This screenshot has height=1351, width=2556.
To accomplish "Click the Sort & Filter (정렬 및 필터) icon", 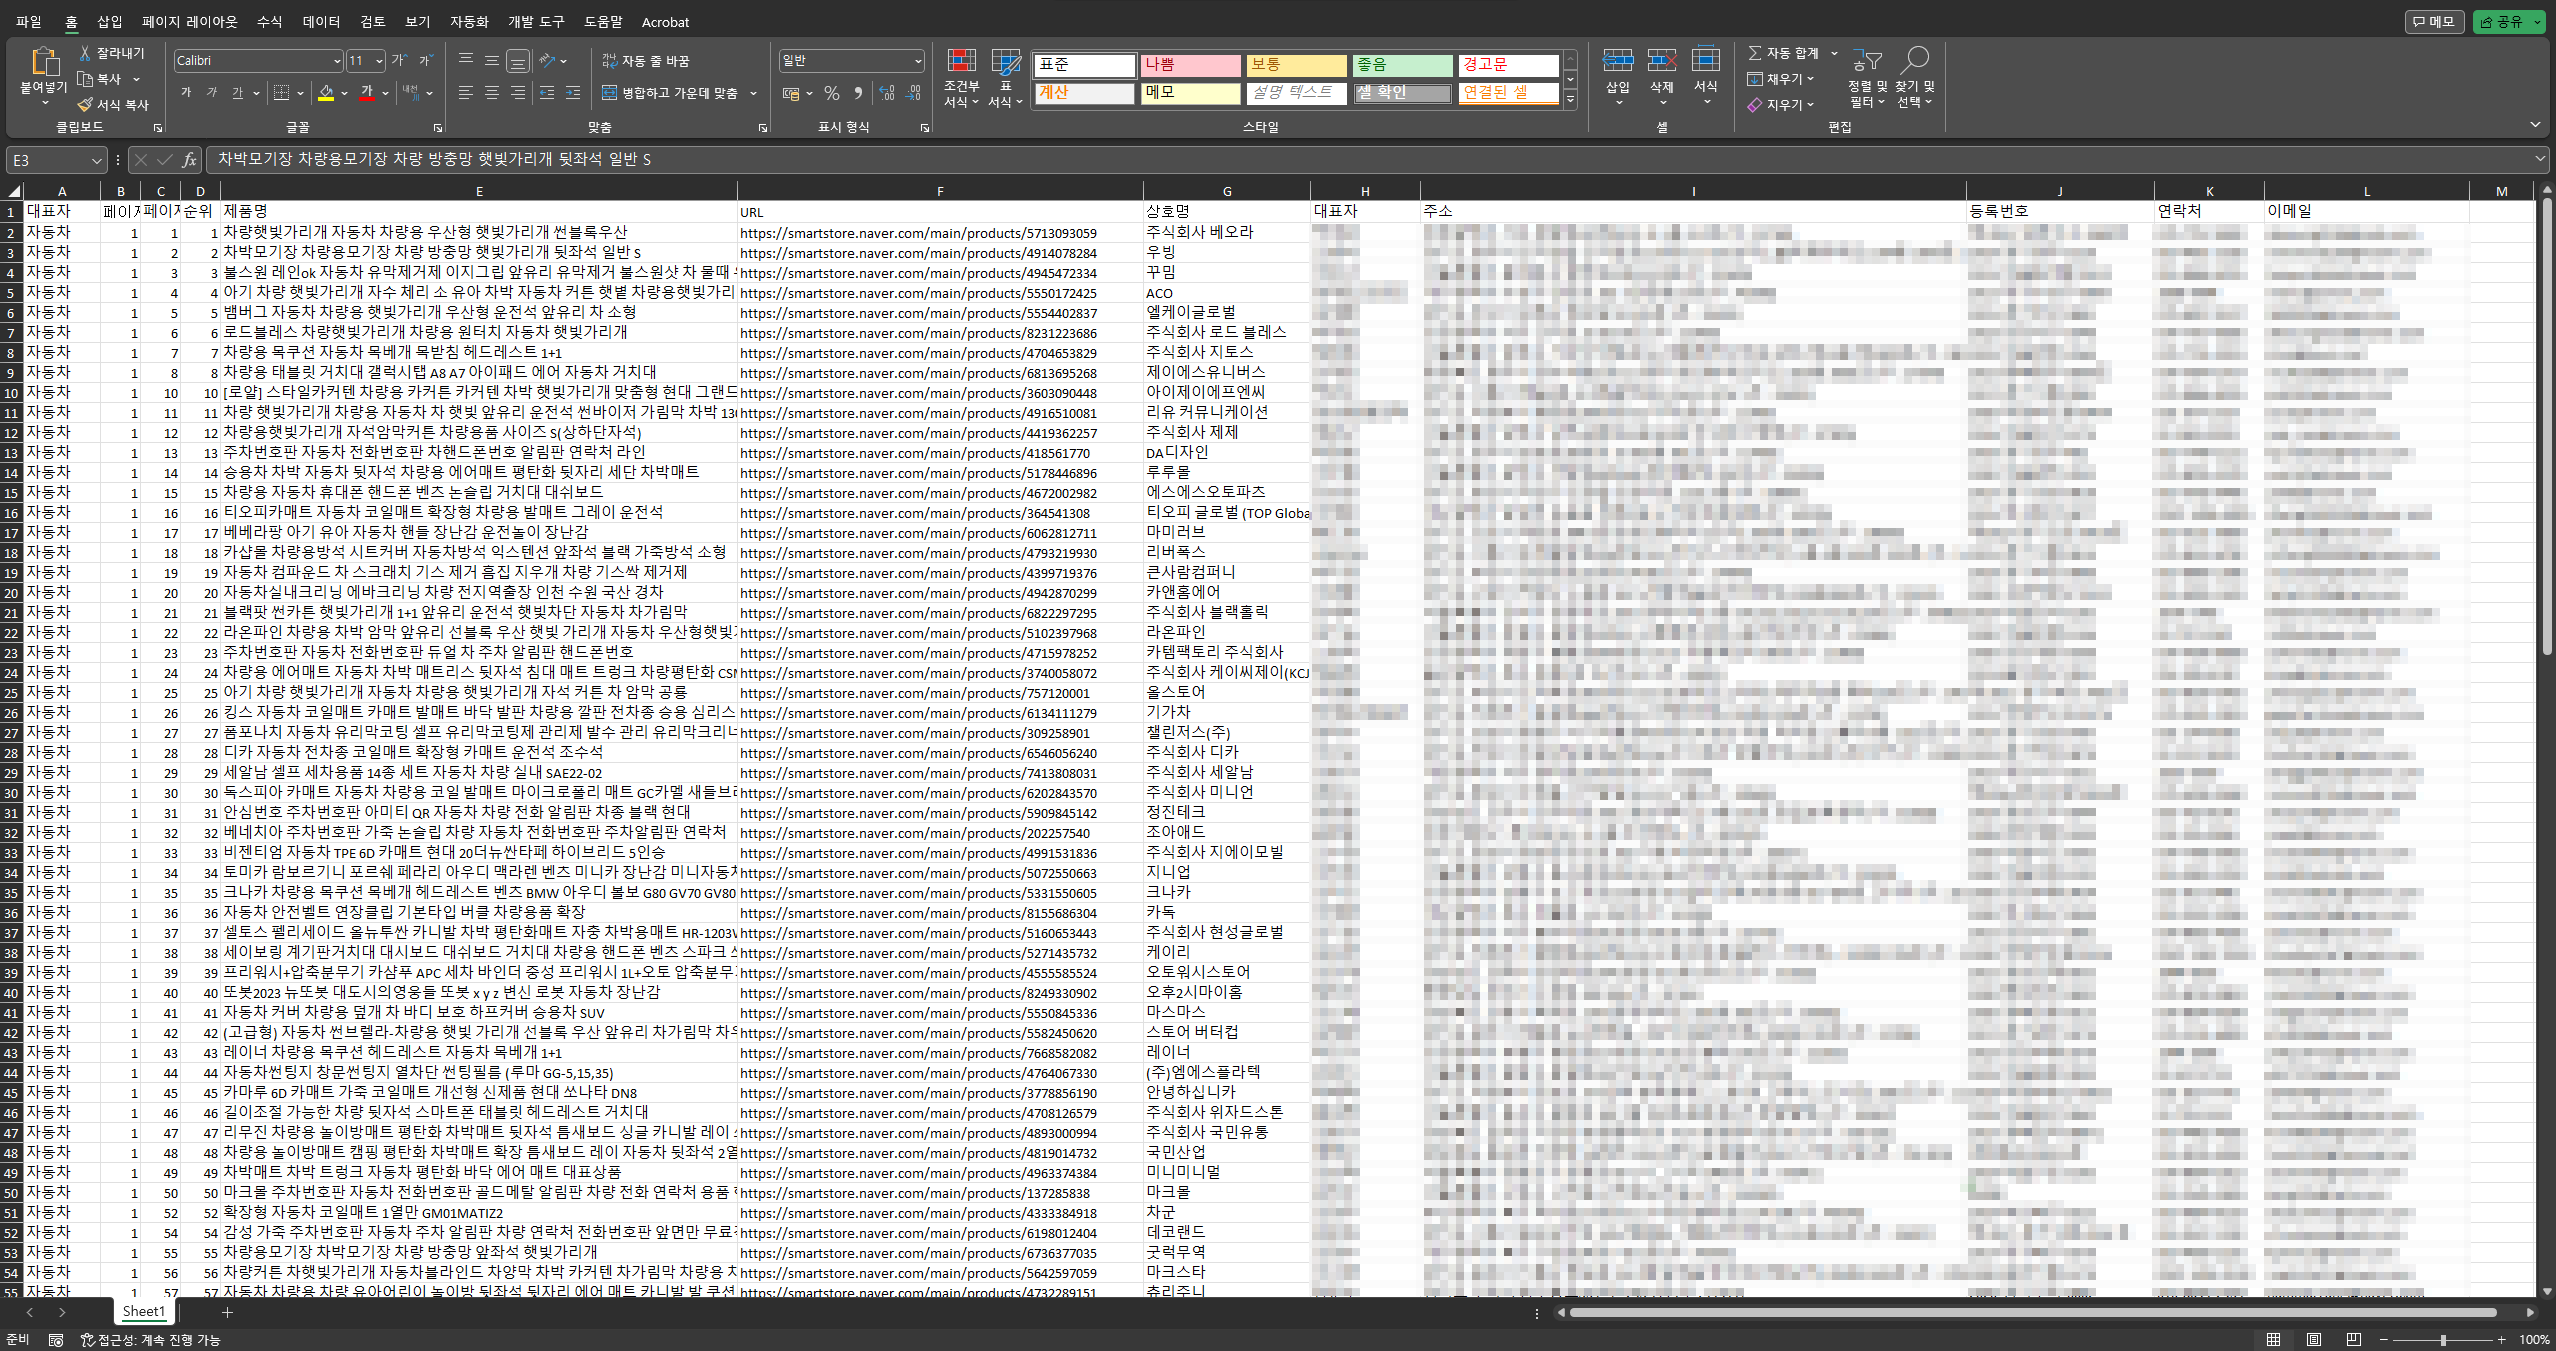I will (1866, 62).
